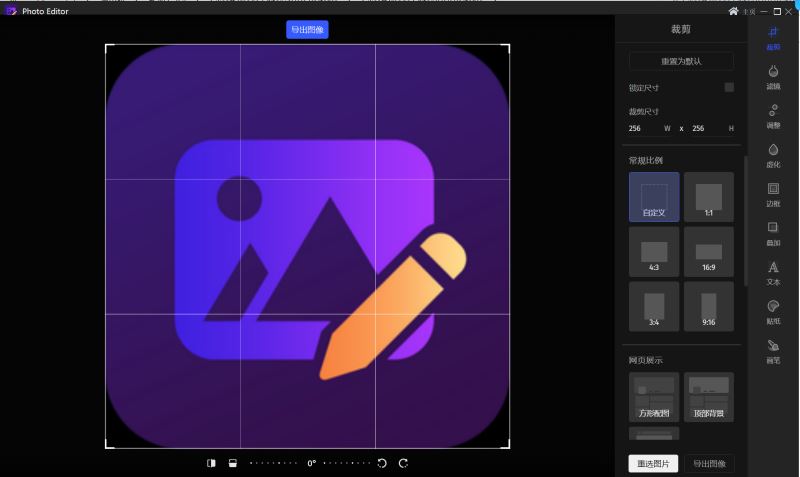Select the 裁剪 crop tool in sidebar
The image size is (800, 477).
point(773,38)
